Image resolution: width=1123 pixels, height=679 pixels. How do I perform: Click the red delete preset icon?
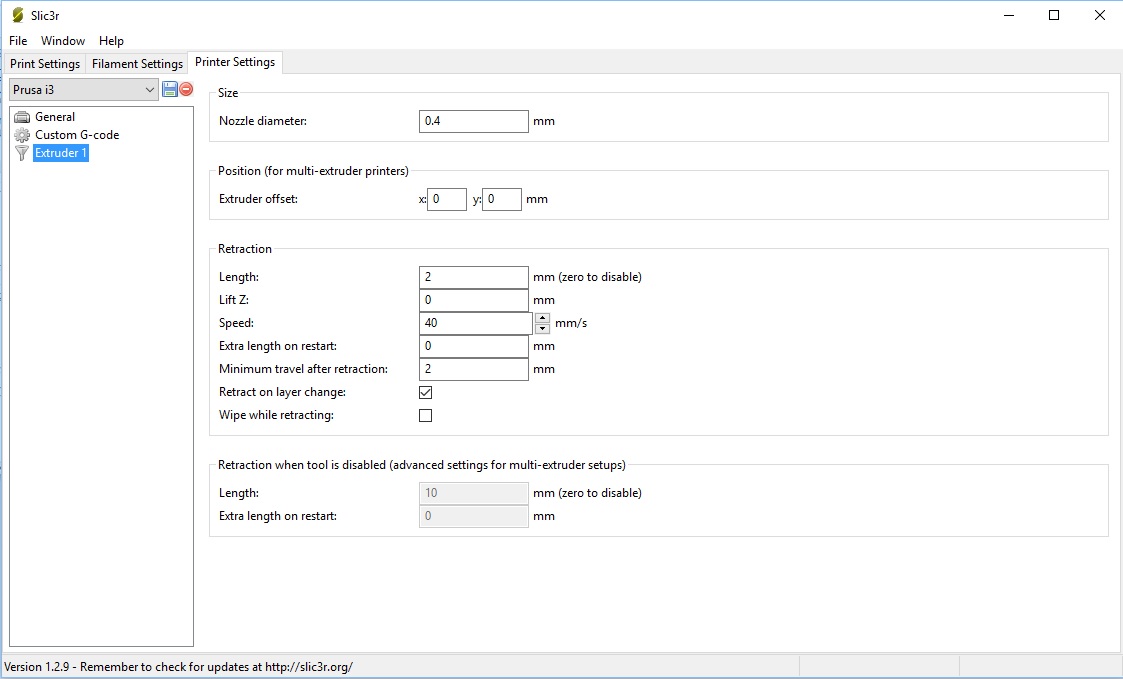(186, 90)
